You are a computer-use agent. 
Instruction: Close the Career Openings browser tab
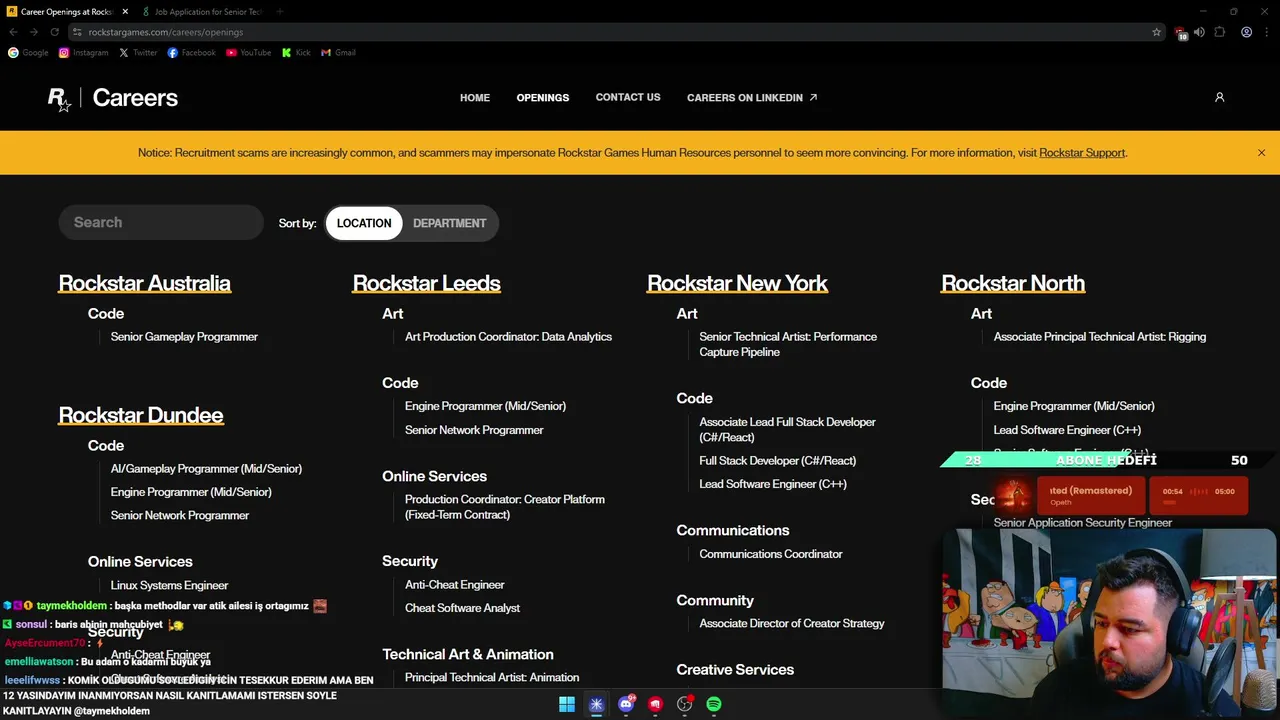[x=125, y=12]
